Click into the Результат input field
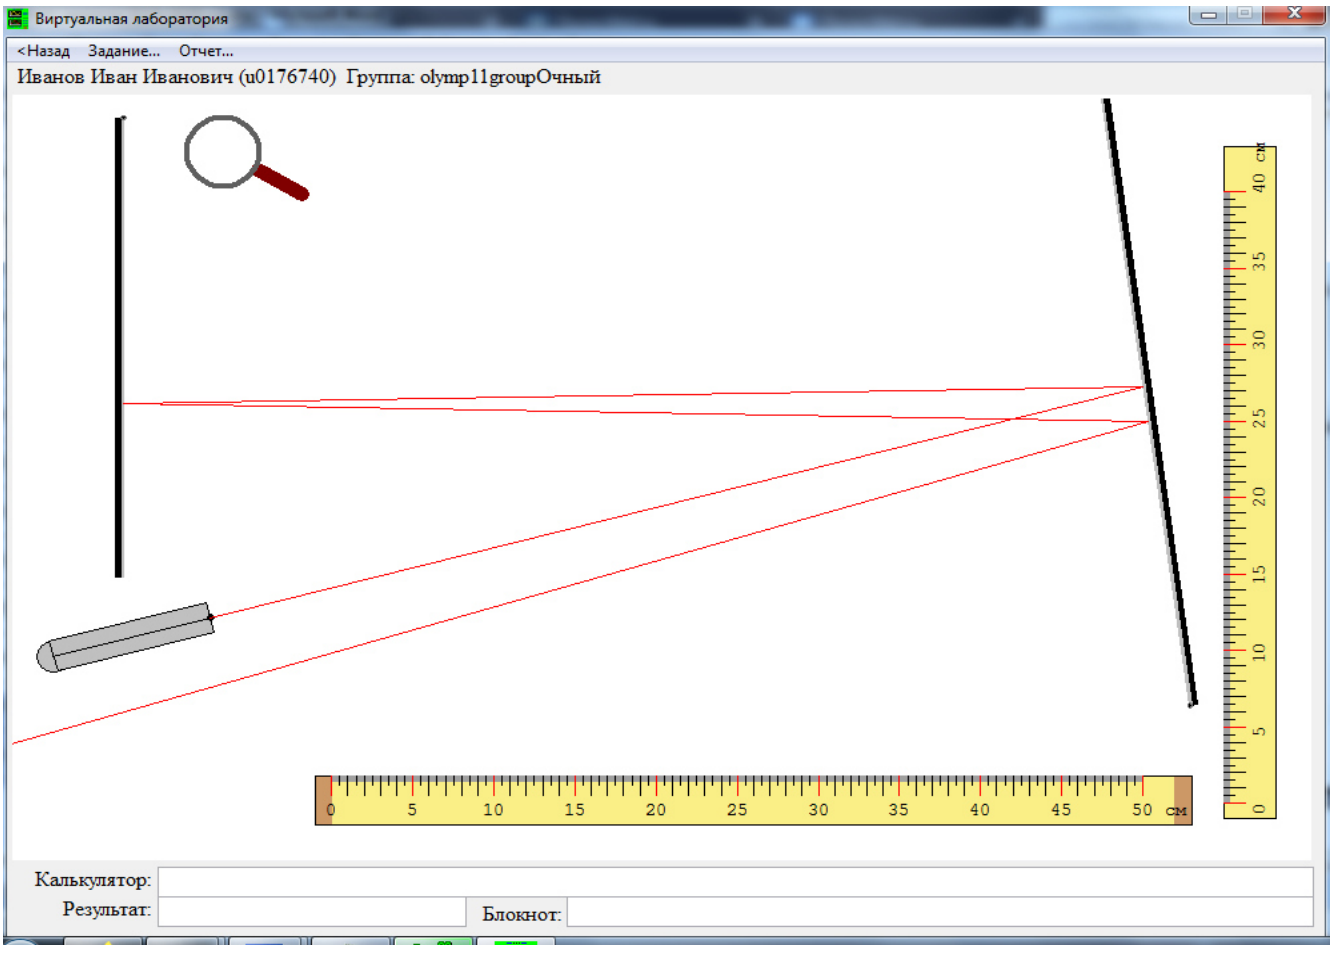 (x=312, y=911)
